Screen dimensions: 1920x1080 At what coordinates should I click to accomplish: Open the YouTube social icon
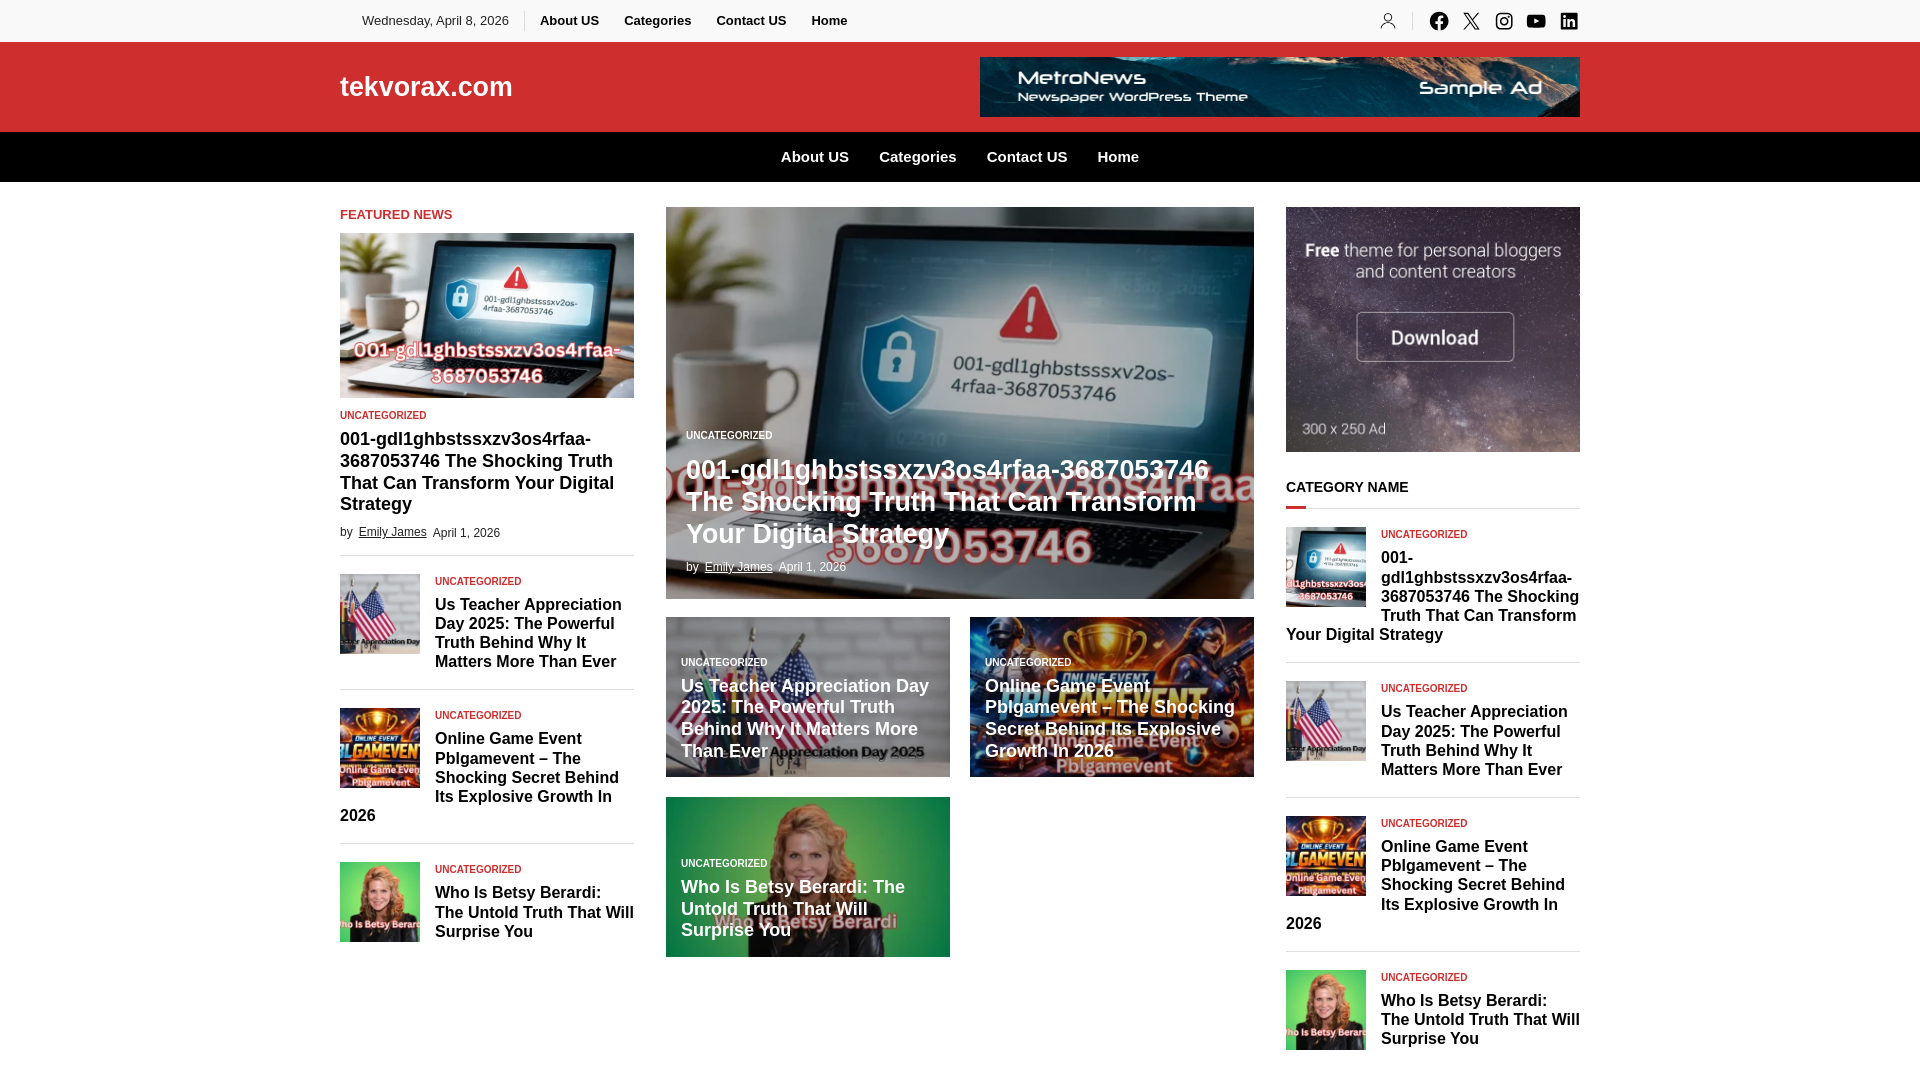[1536, 21]
